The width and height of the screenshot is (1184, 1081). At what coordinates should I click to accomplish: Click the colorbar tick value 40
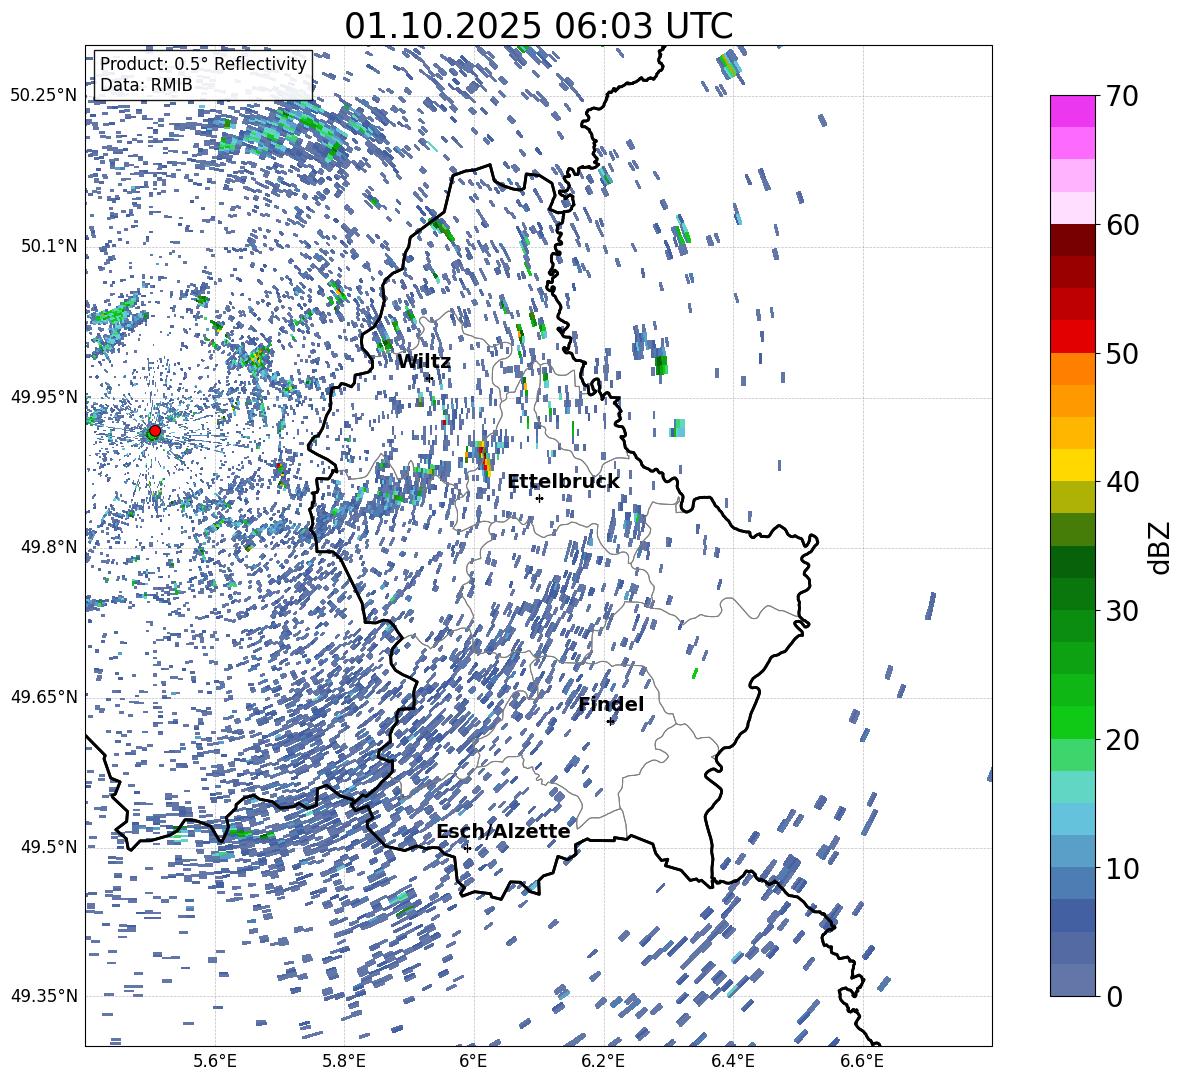1122,482
